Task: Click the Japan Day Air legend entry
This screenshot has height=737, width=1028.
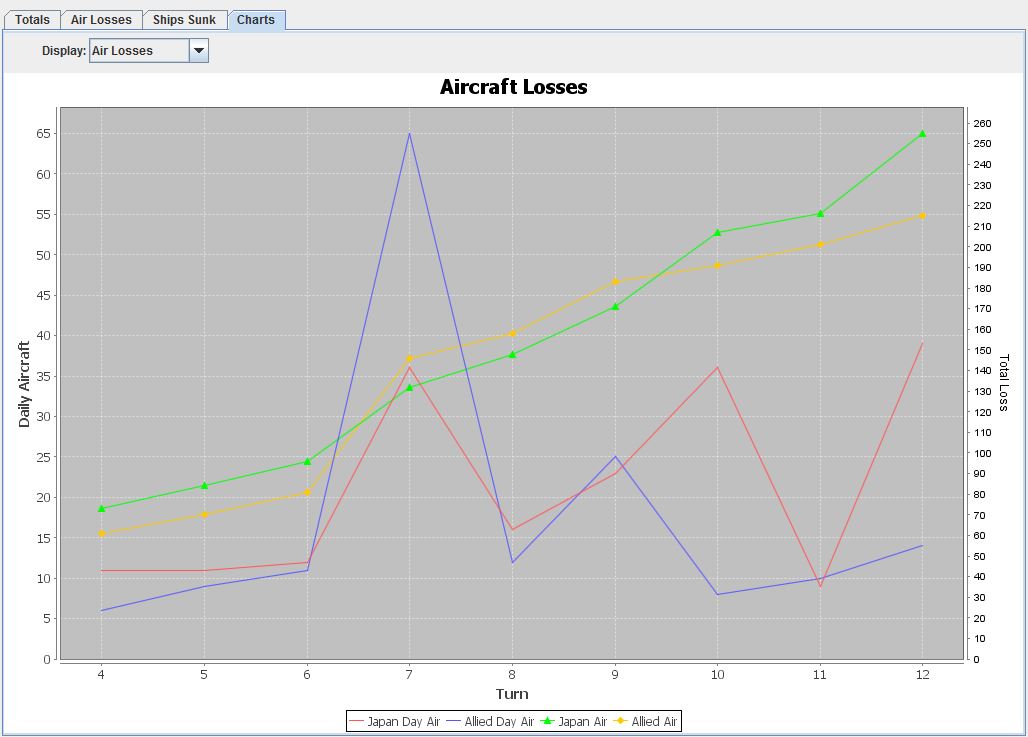Action: [395, 721]
